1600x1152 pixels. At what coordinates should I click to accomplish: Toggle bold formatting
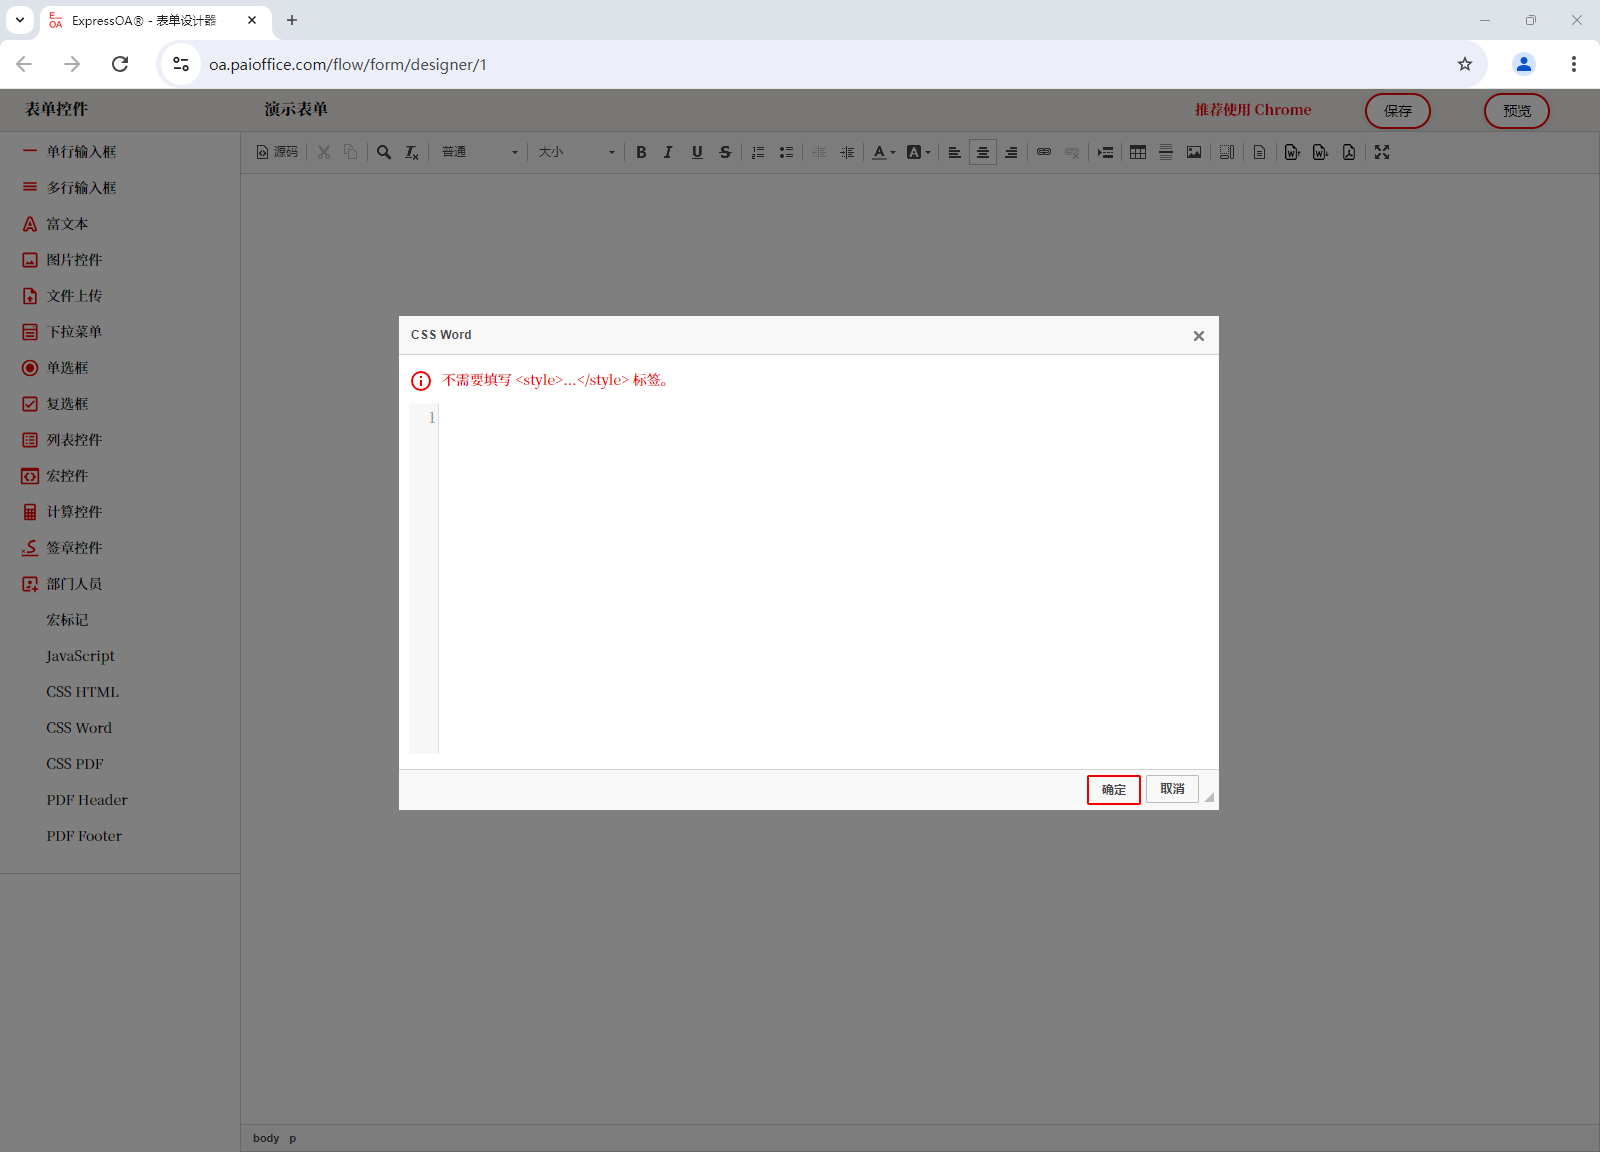(641, 152)
